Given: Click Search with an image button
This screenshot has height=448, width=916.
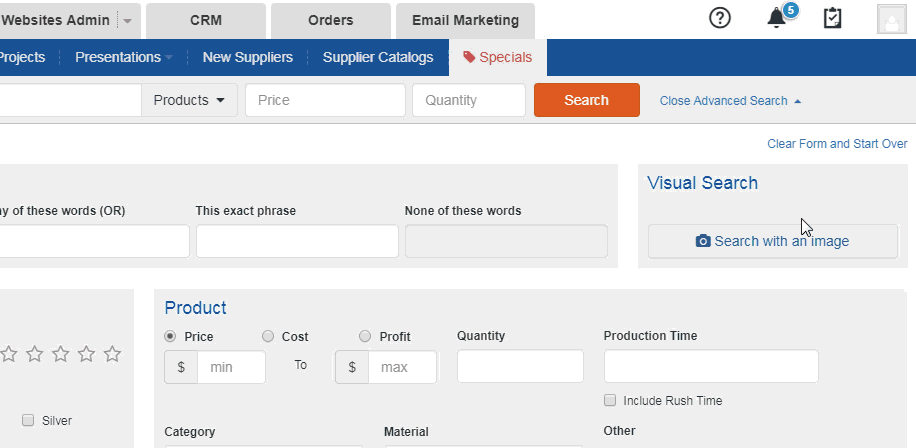Looking at the screenshot, I should pos(773,241).
